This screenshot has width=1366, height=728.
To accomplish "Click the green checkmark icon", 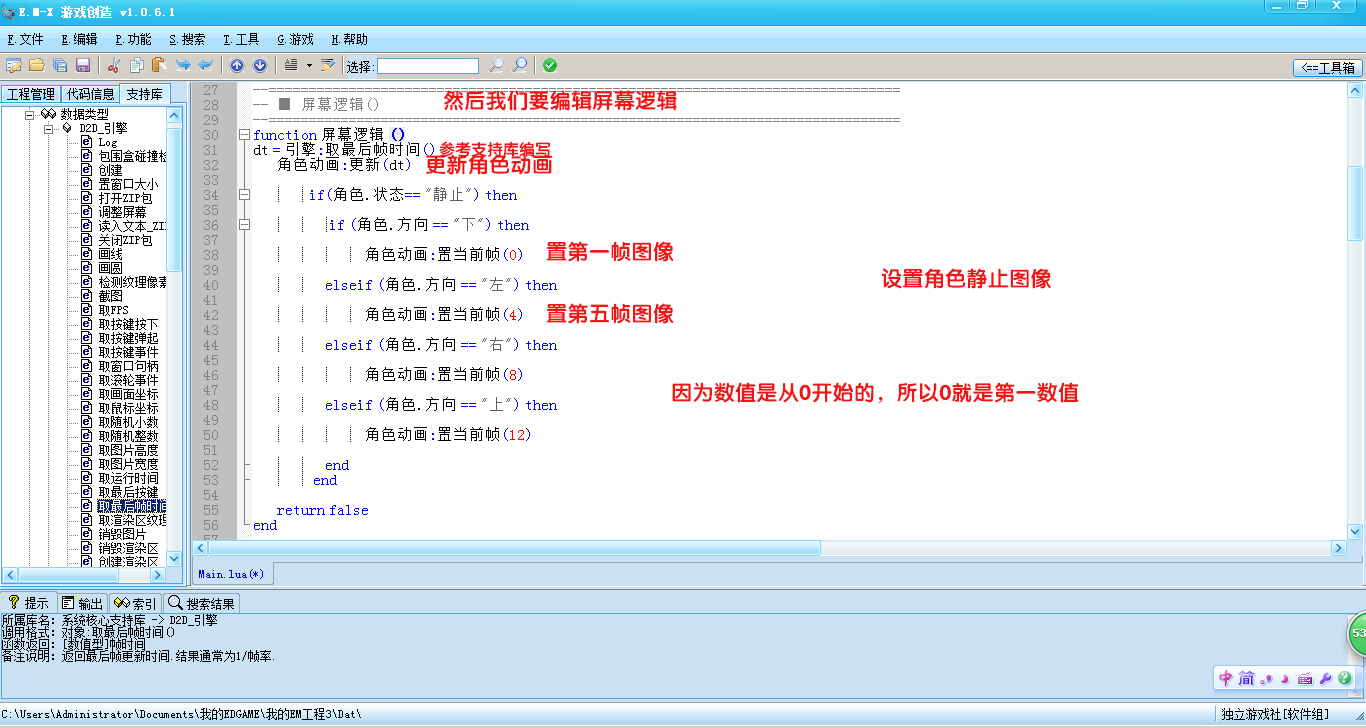I will 550,66.
